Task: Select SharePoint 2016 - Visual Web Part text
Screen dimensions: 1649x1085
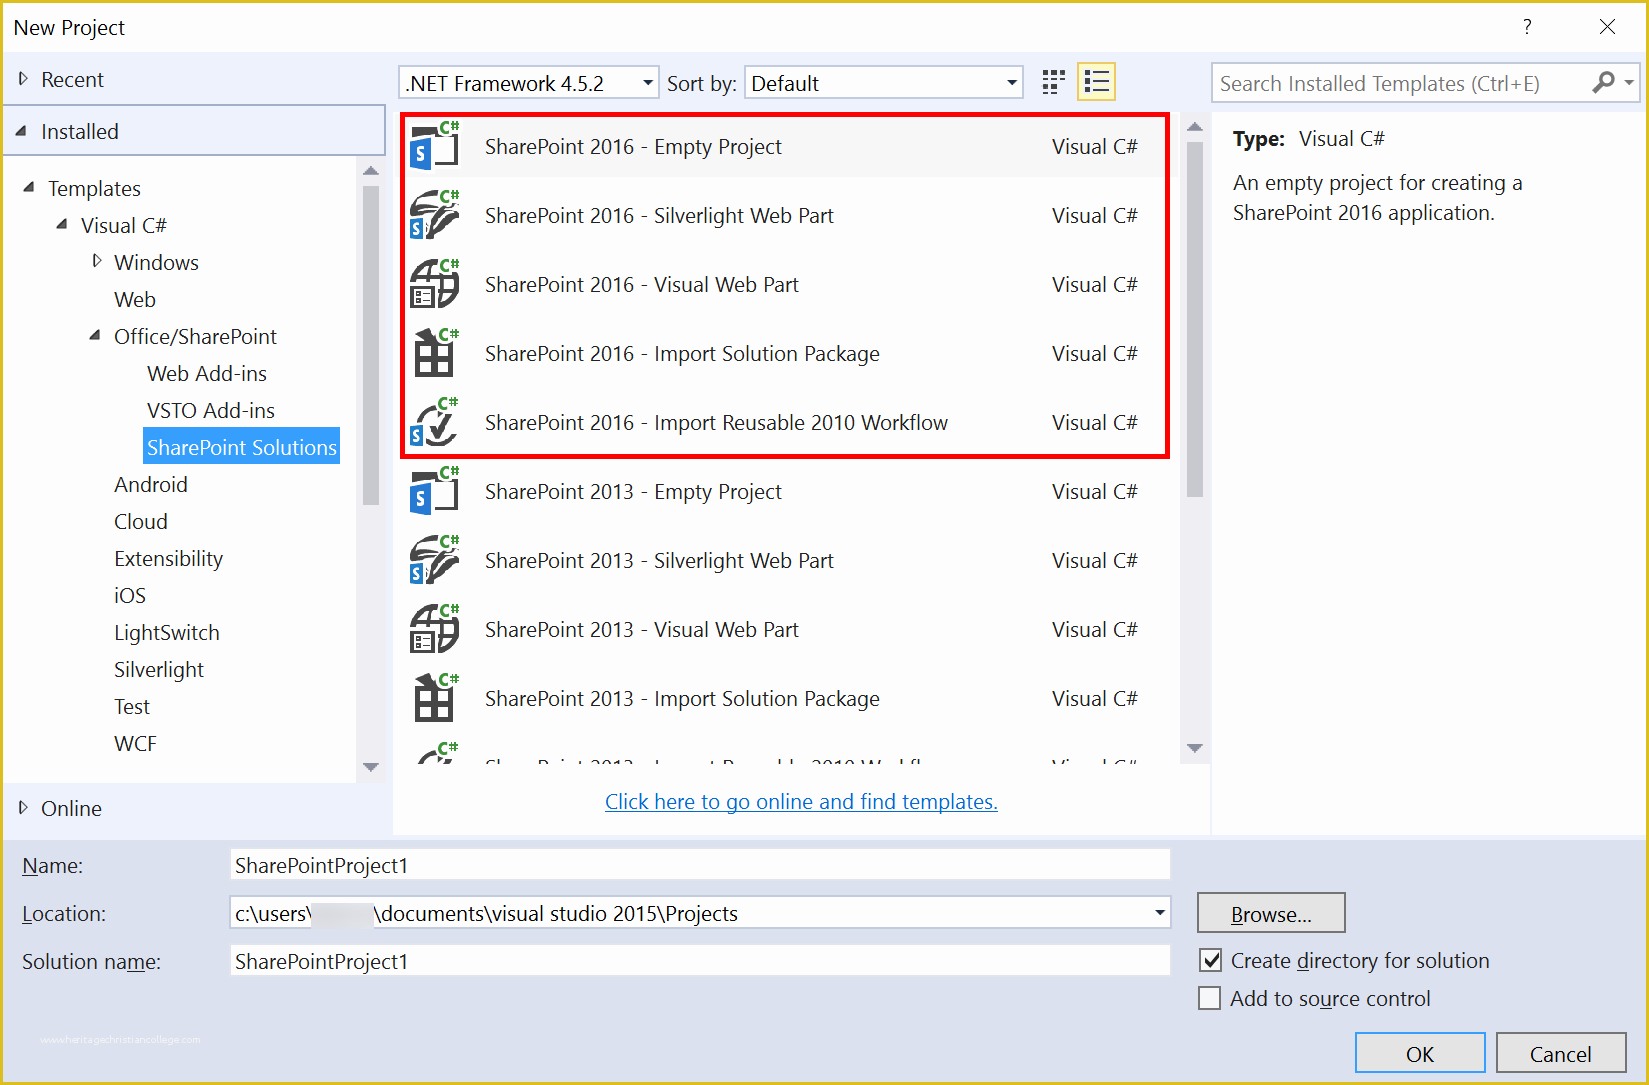Action: click(x=642, y=284)
